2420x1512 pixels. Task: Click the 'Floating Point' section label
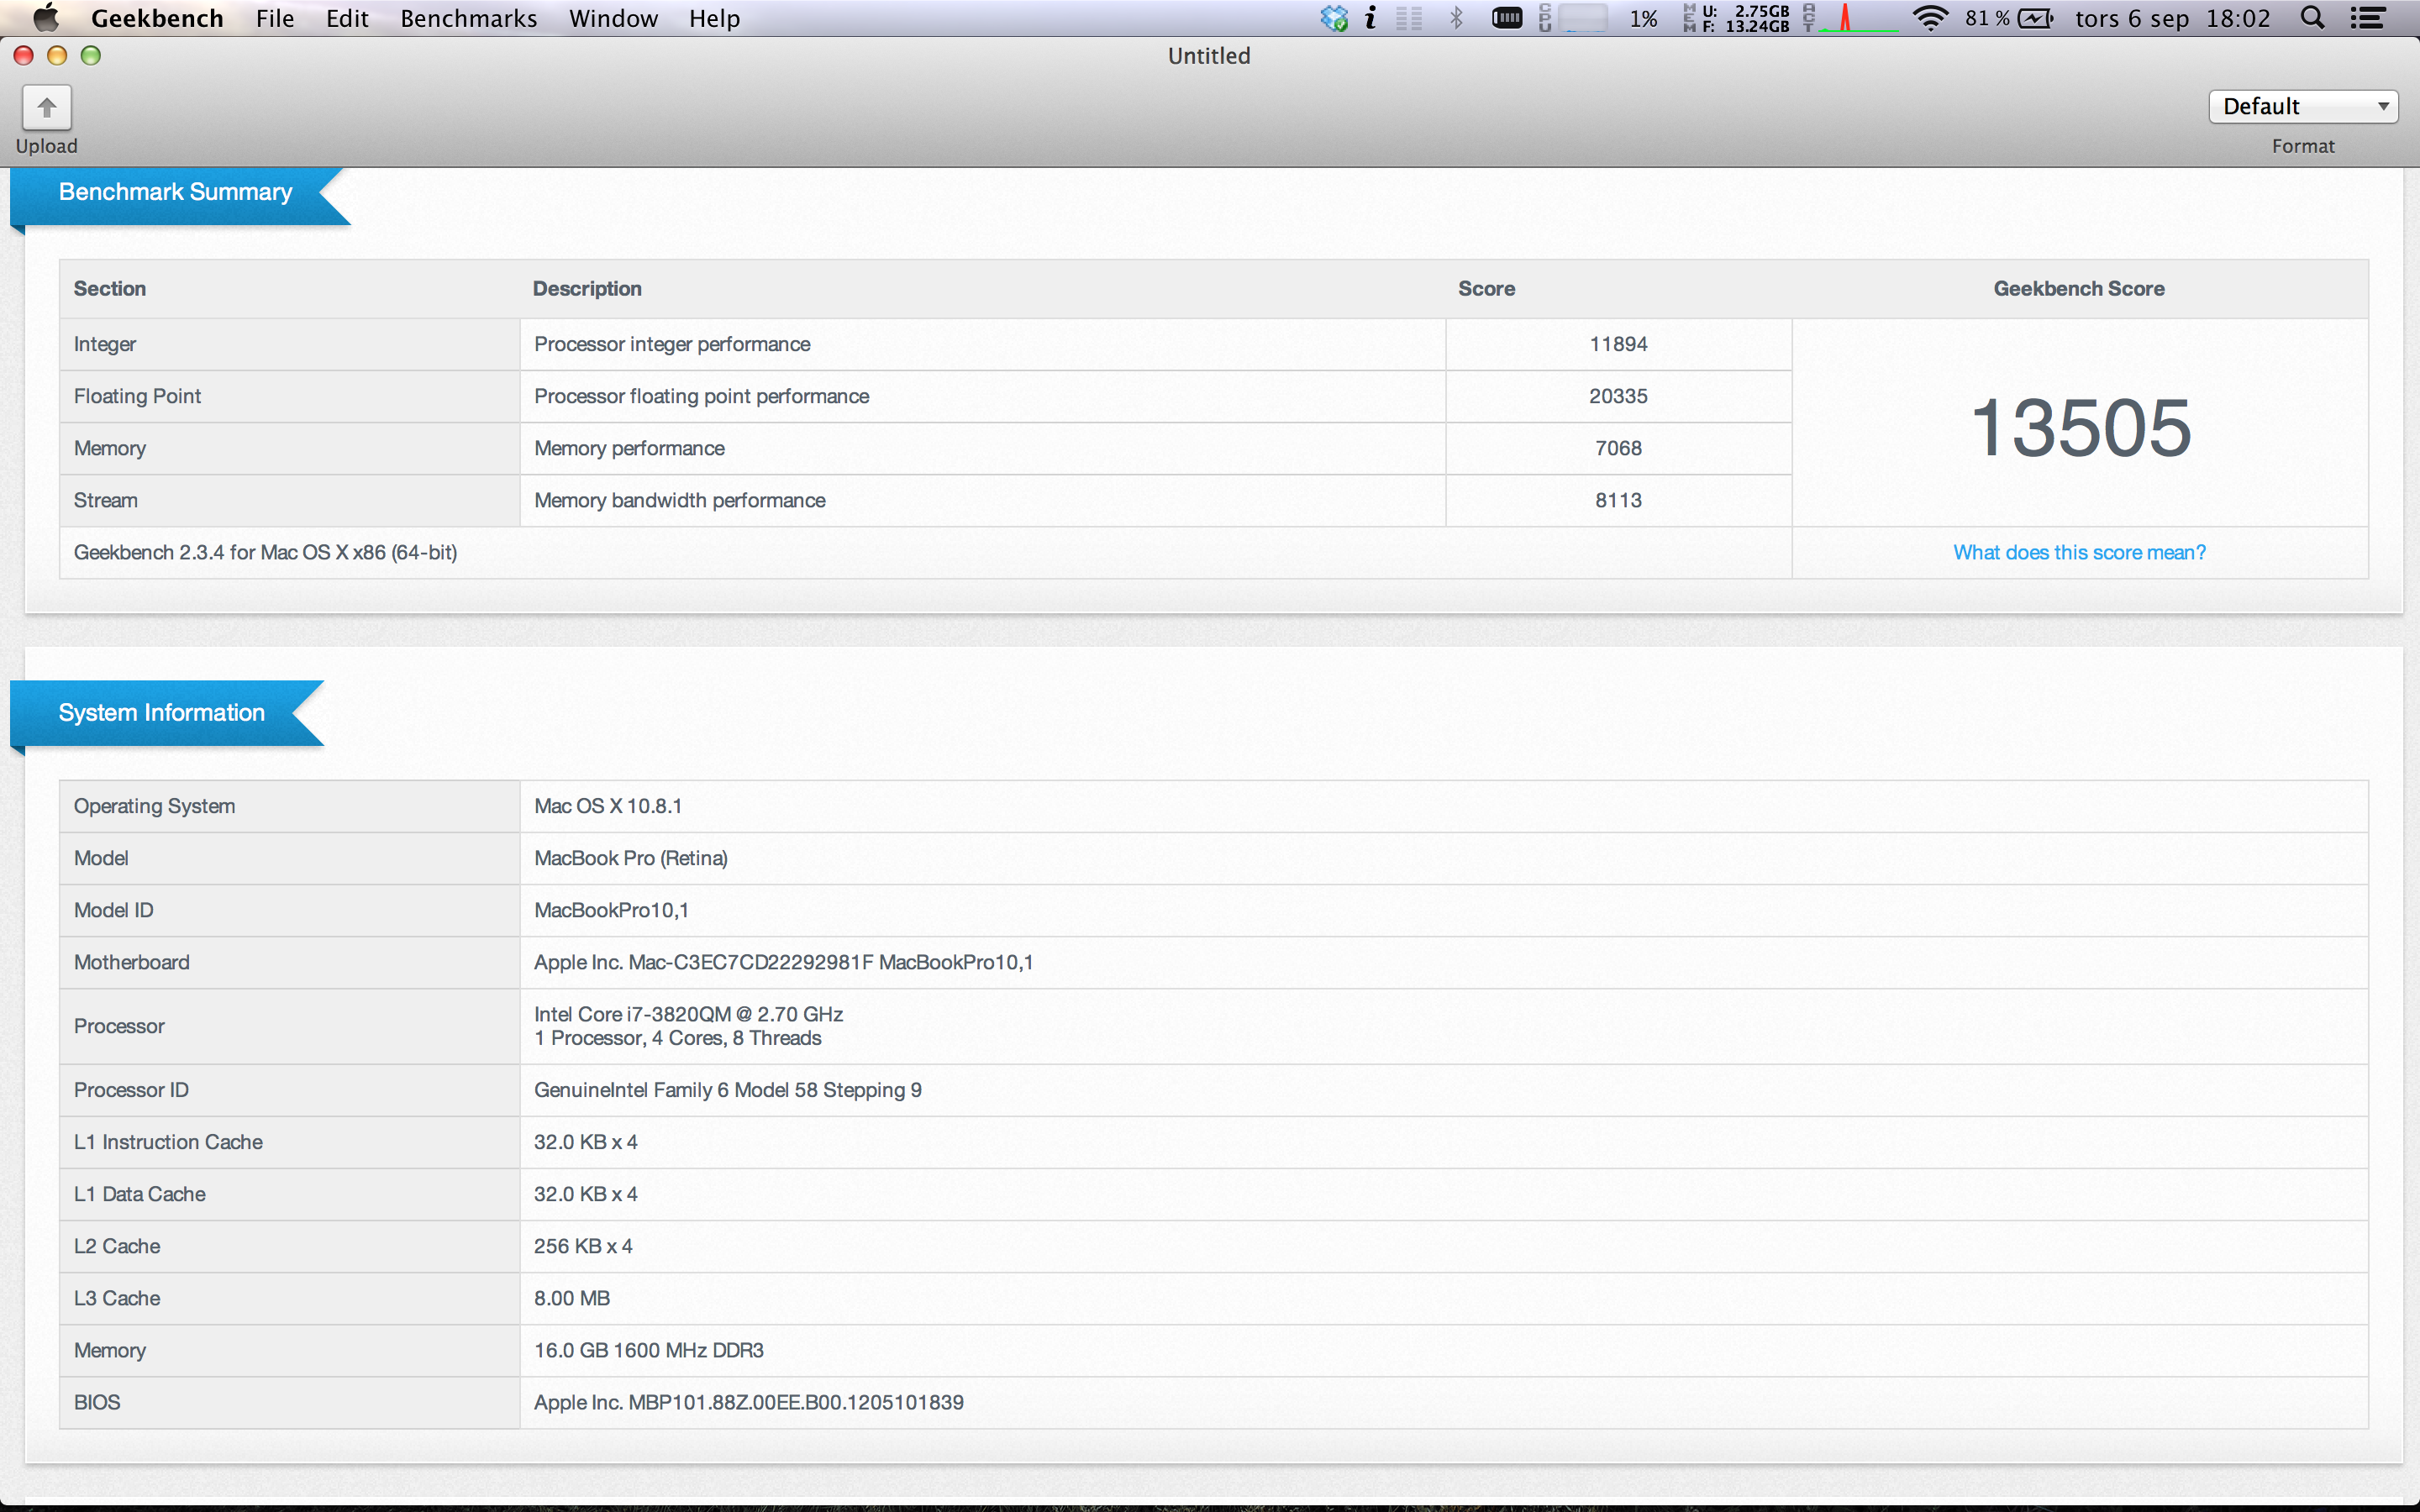tap(137, 396)
